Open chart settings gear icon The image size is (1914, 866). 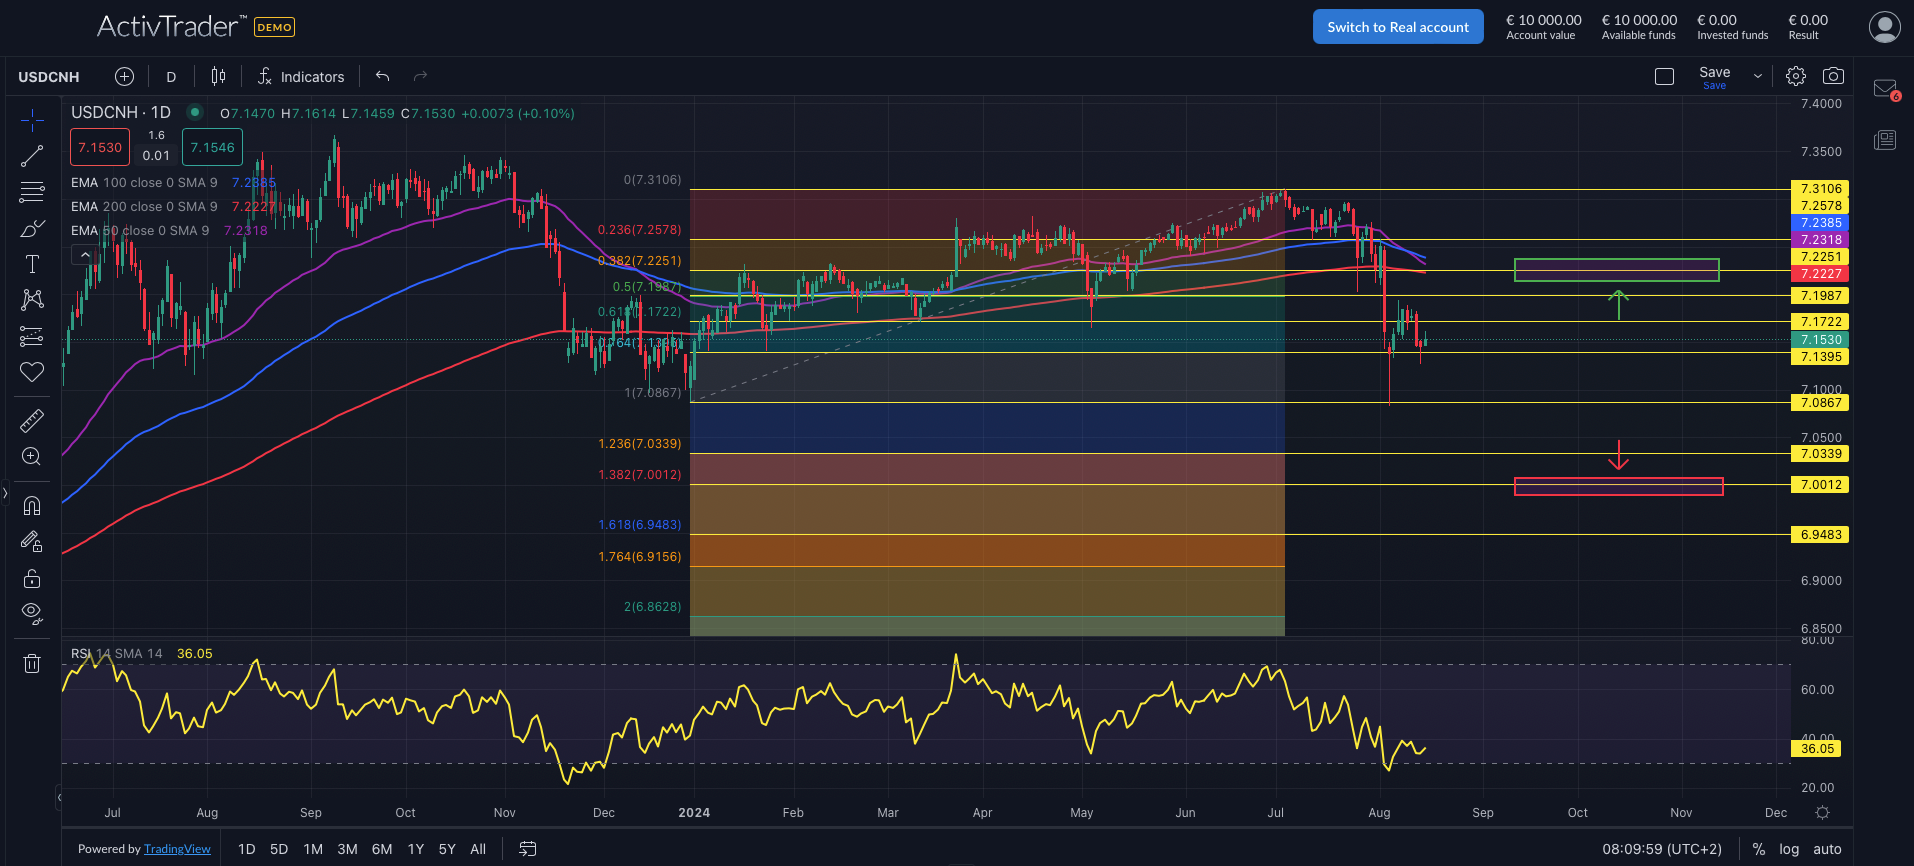[x=1796, y=76]
